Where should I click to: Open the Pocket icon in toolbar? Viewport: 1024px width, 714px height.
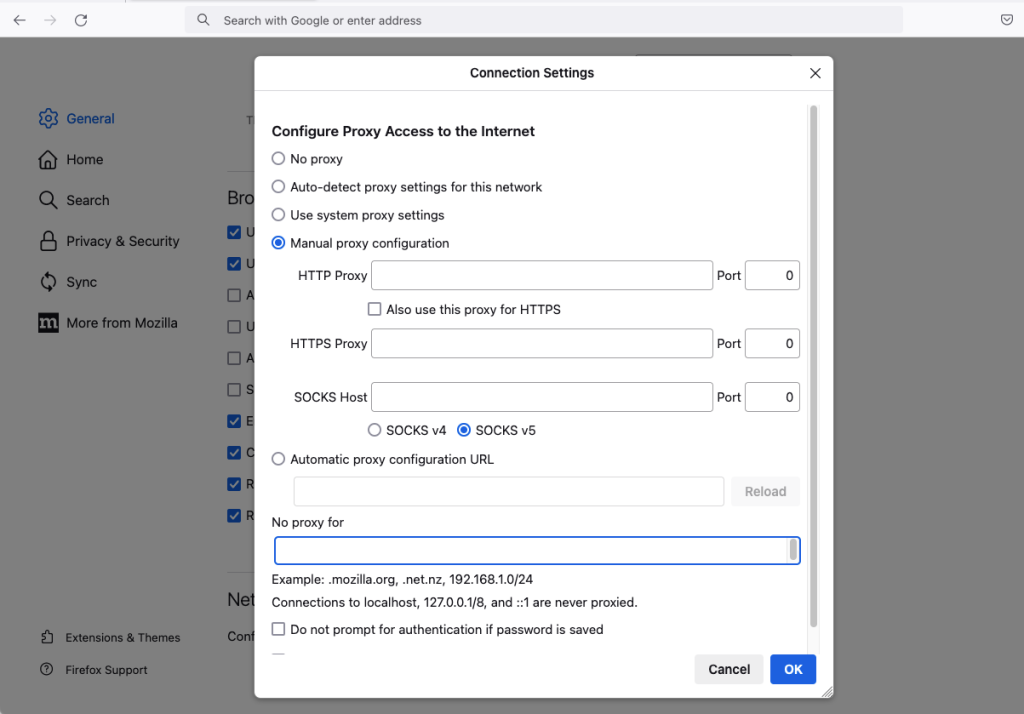[x=1007, y=20]
